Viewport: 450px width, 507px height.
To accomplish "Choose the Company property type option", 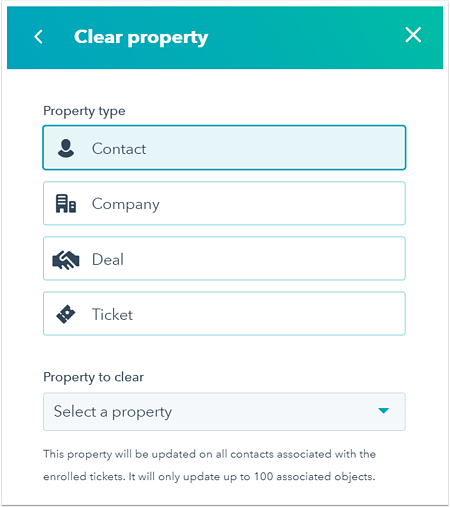I will (224, 203).
